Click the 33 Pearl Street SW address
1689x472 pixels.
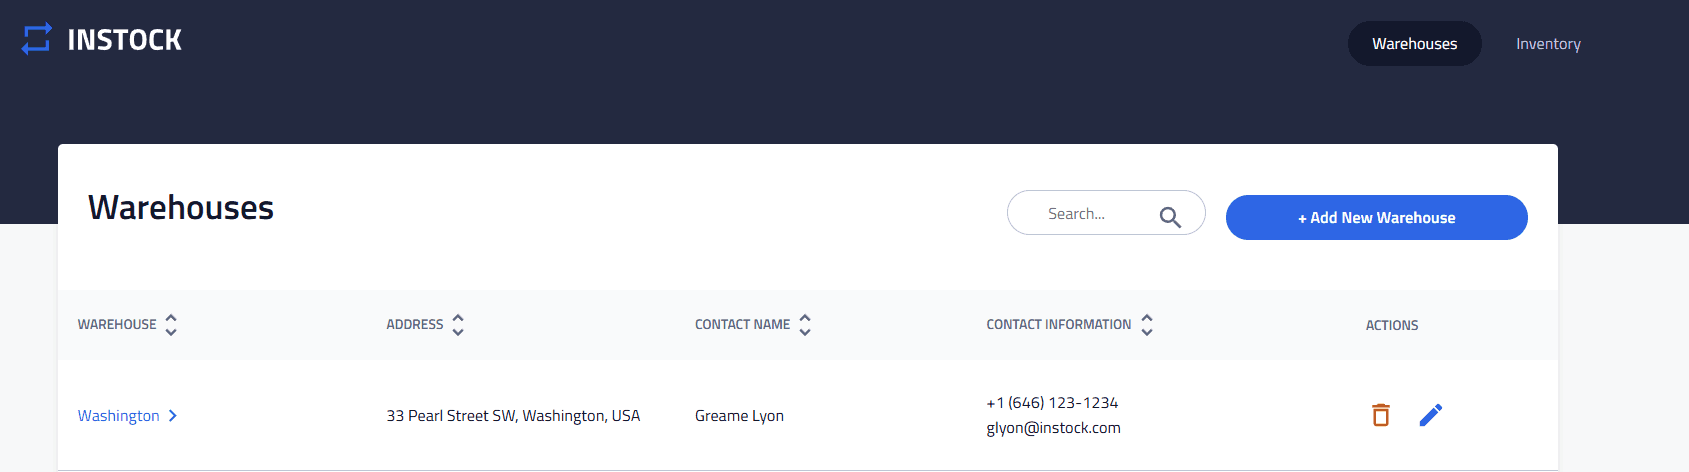pos(513,416)
